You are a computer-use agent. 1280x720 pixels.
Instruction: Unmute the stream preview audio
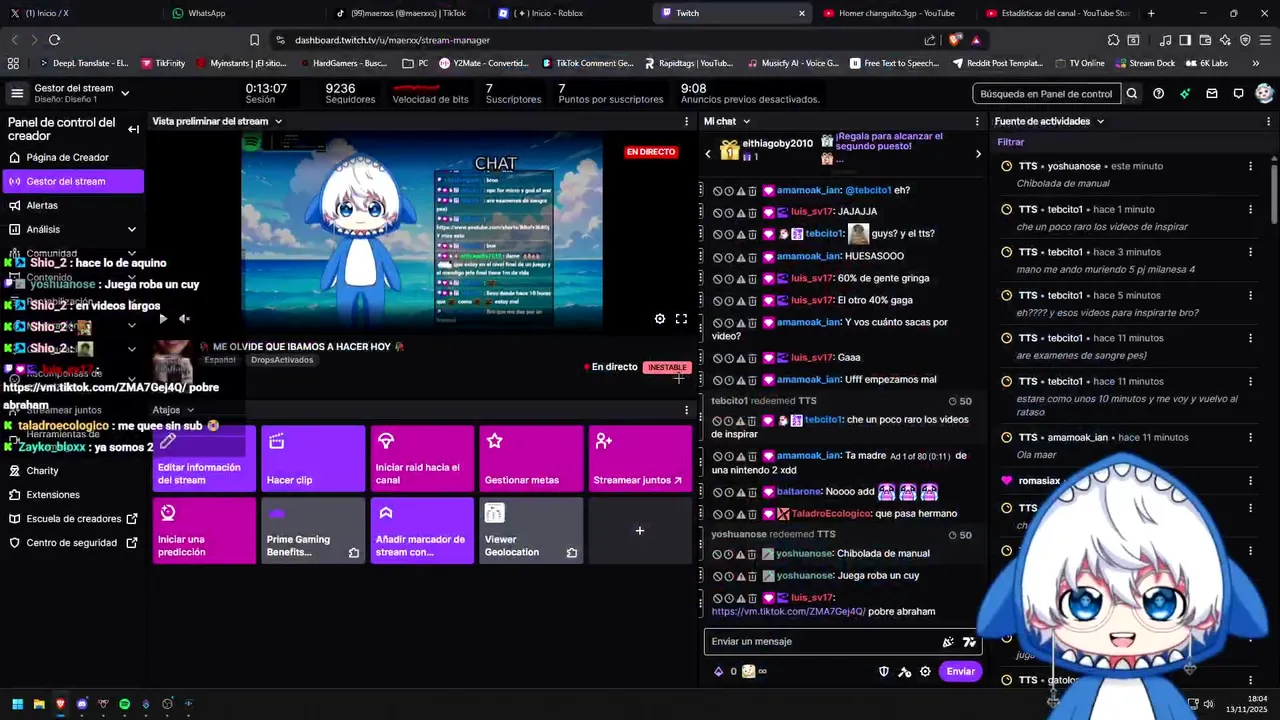click(x=184, y=319)
